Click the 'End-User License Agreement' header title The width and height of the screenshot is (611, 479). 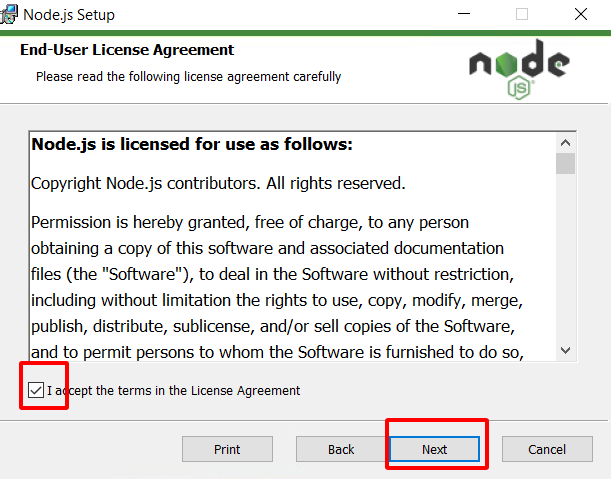[x=127, y=50]
